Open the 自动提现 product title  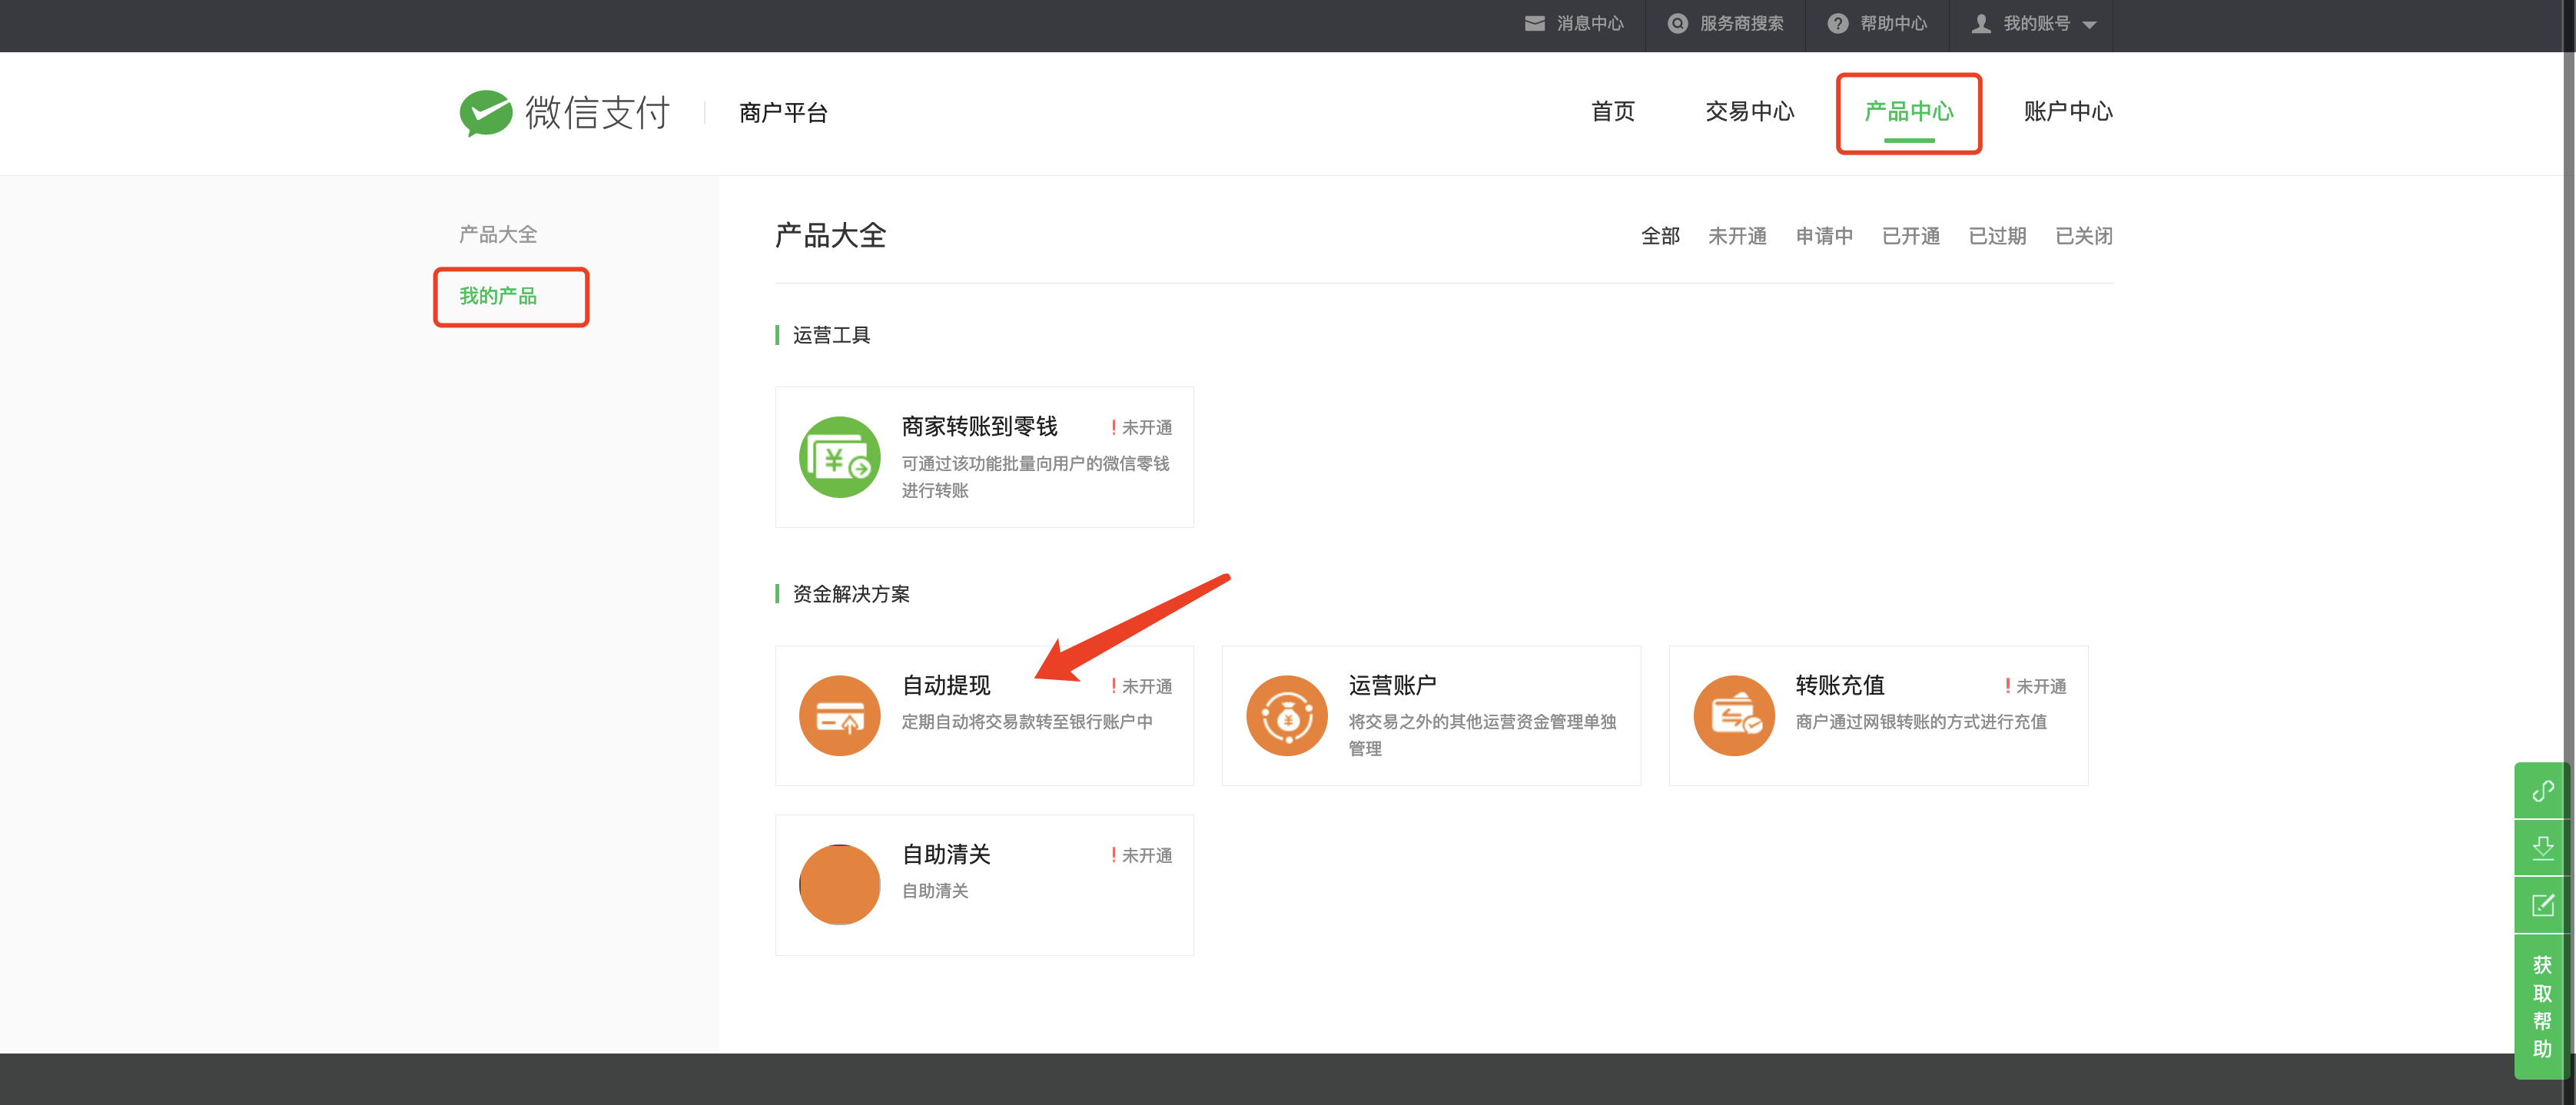[x=946, y=686]
